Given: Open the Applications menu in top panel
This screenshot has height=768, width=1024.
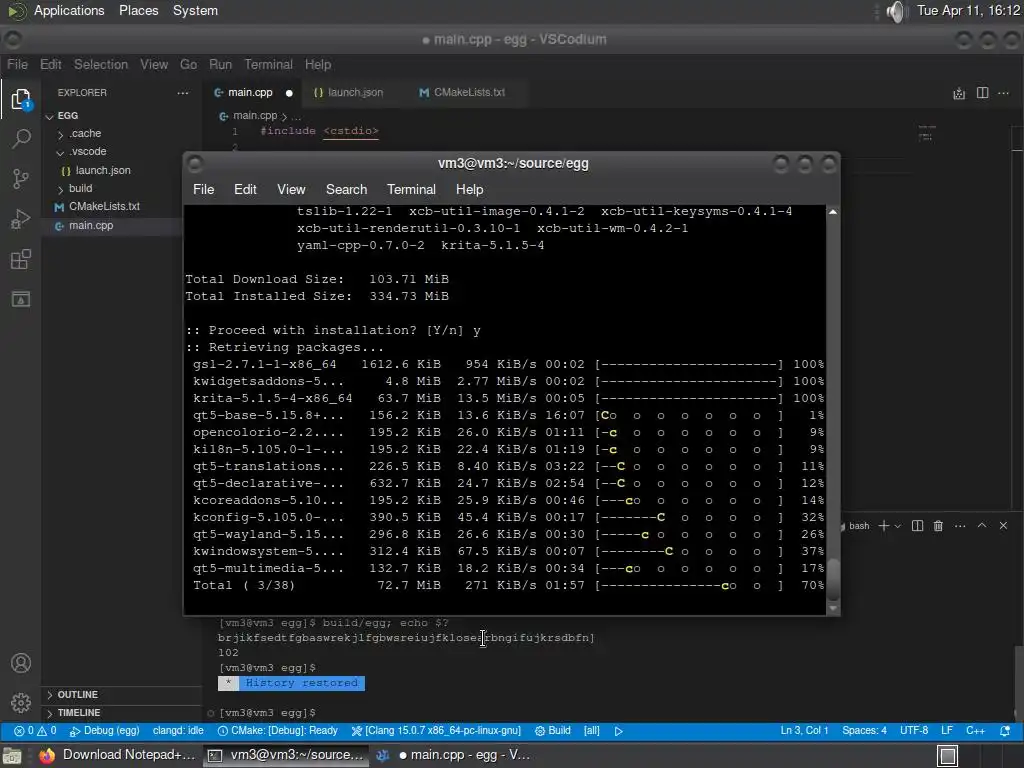Looking at the screenshot, I should [x=69, y=10].
